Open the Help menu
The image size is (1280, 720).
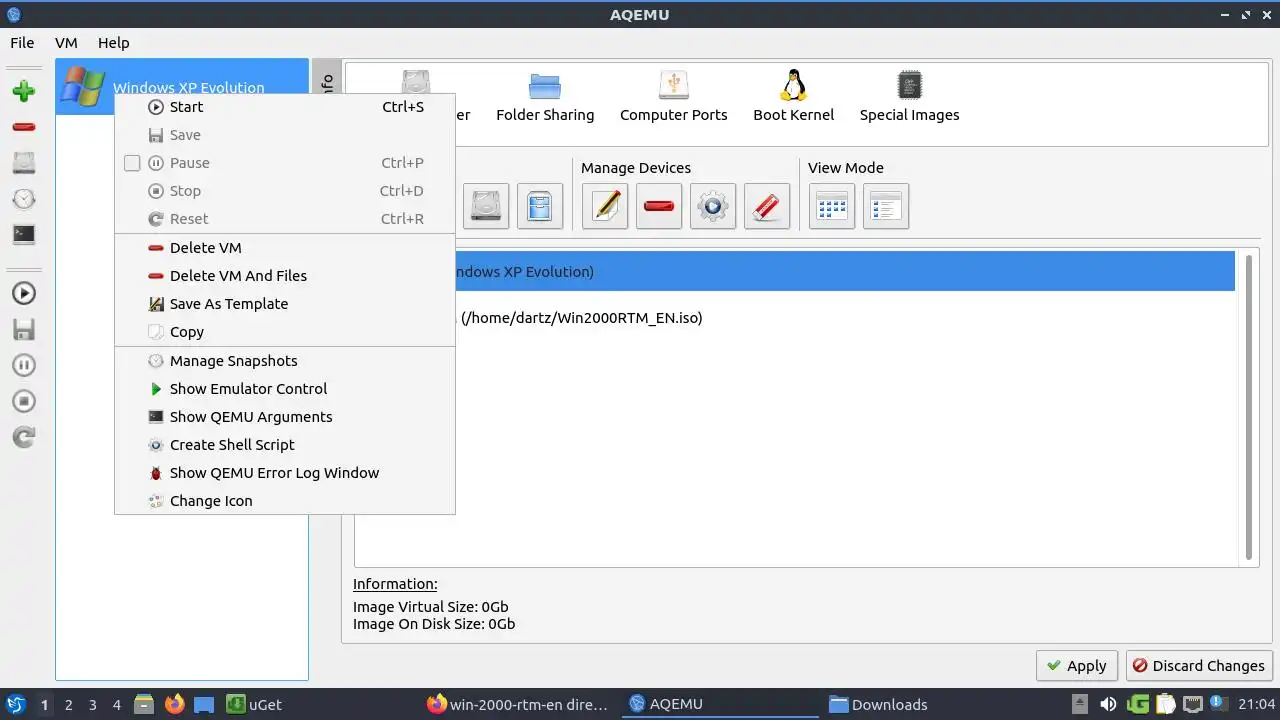[113, 43]
